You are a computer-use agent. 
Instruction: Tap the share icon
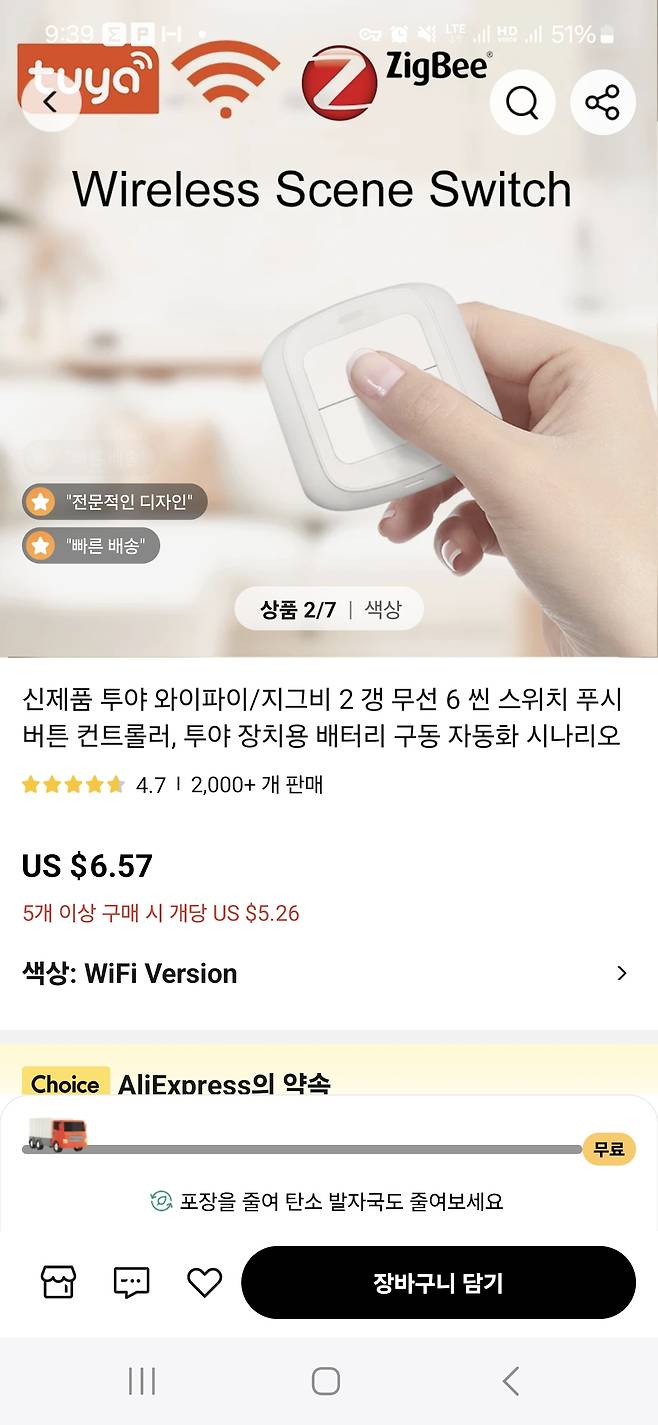[x=602, y=102]
